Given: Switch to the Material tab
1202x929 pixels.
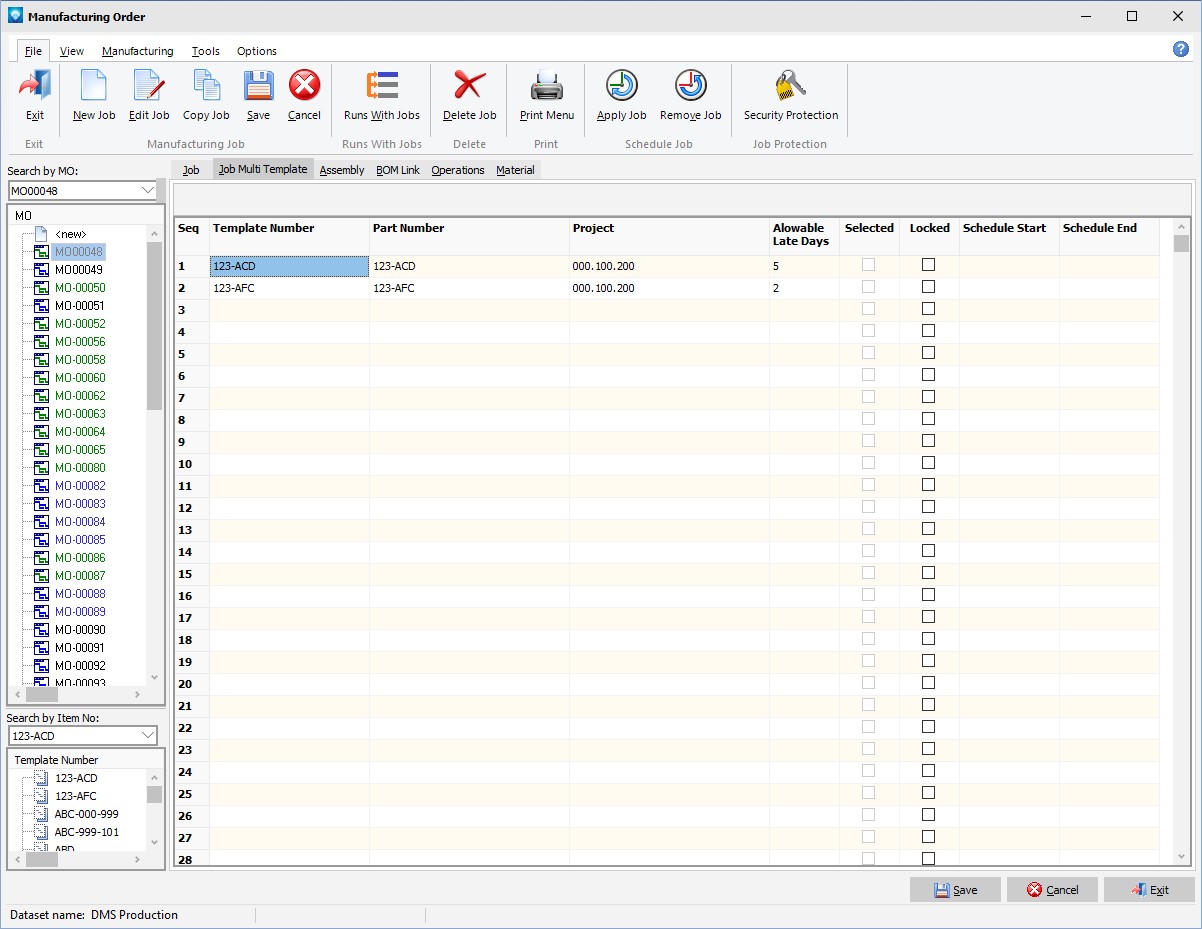Looking at the screenshot, I should 516,170.
